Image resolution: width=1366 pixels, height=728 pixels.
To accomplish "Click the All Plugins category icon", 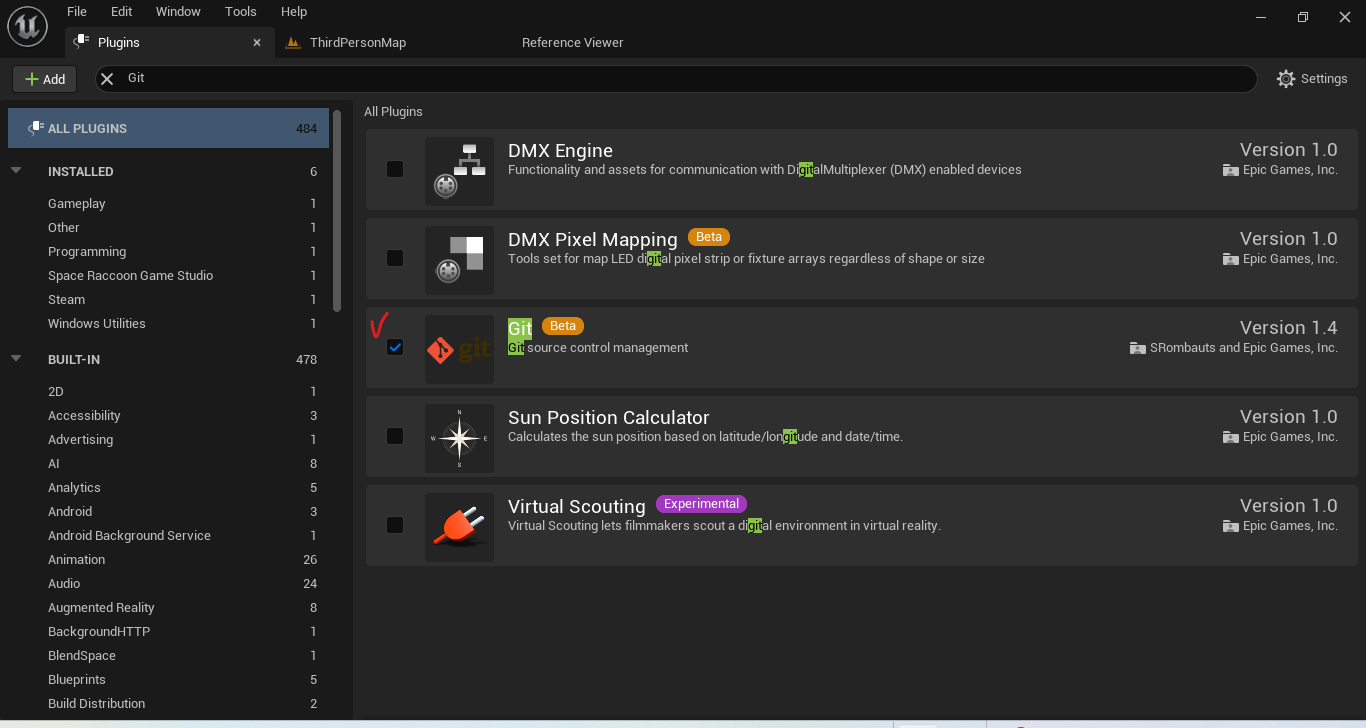I will pos(35,128).
